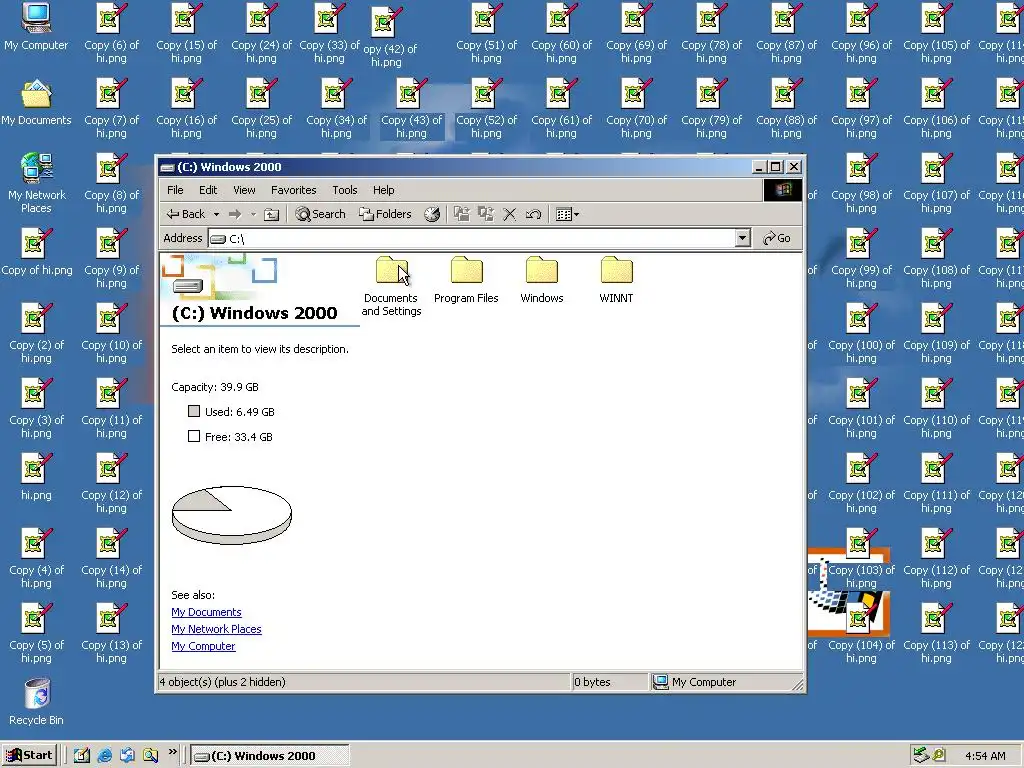Click the disk usage pie chart
1024x768 pixels.
pos(232,515)
